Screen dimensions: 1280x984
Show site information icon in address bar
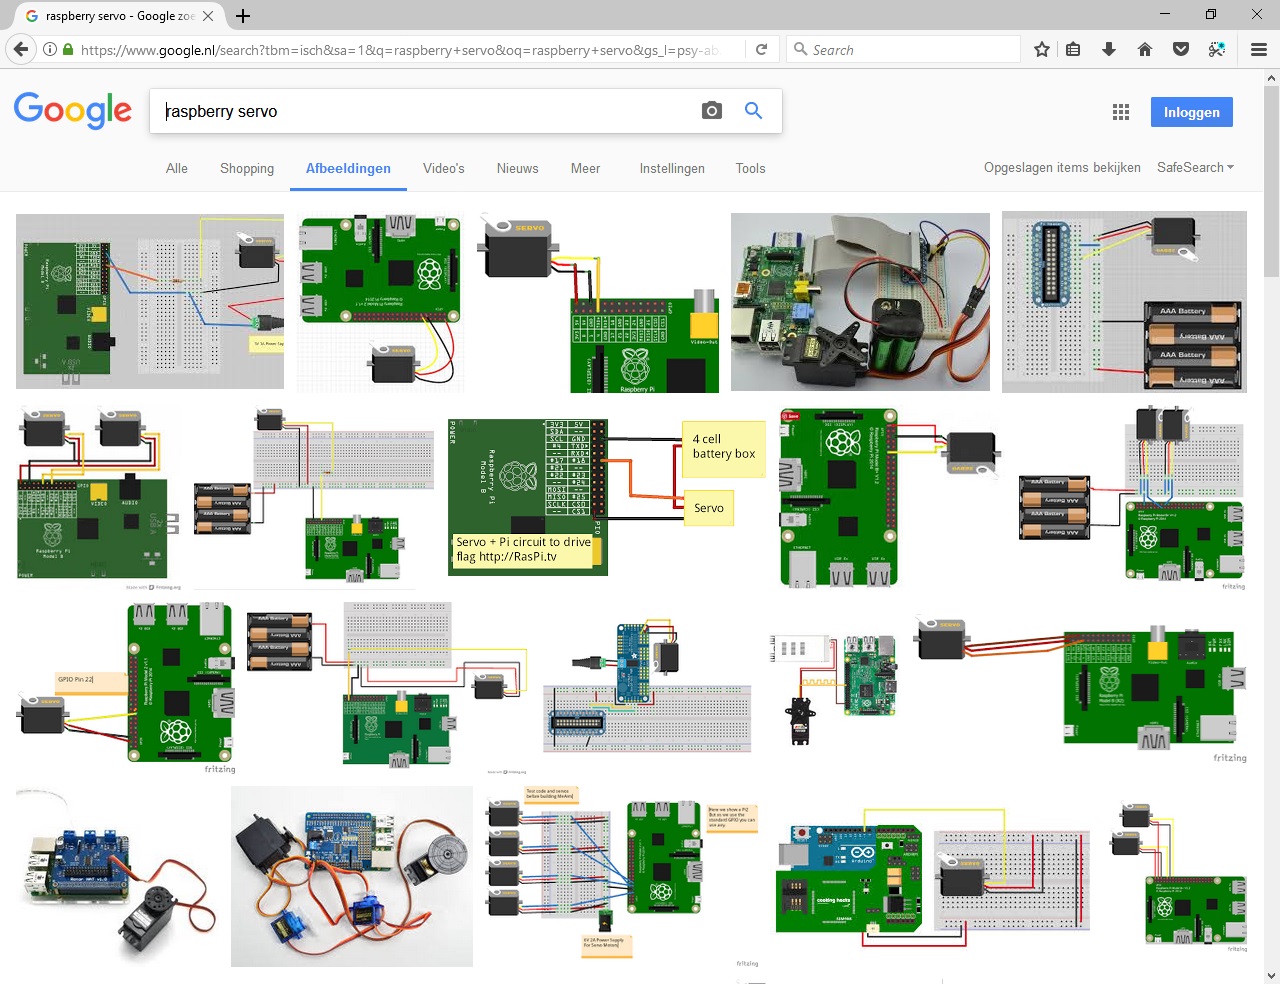click(49, 49)
